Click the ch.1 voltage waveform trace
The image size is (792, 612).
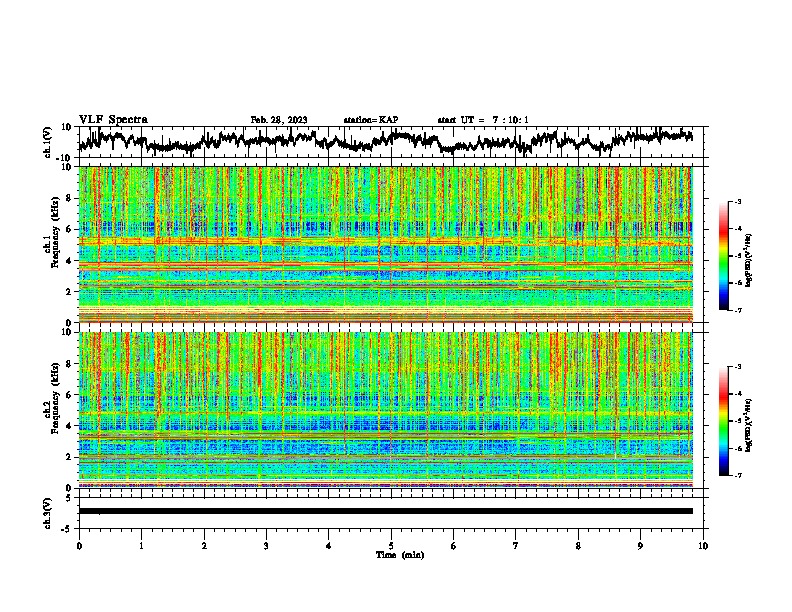click(385, 141)
